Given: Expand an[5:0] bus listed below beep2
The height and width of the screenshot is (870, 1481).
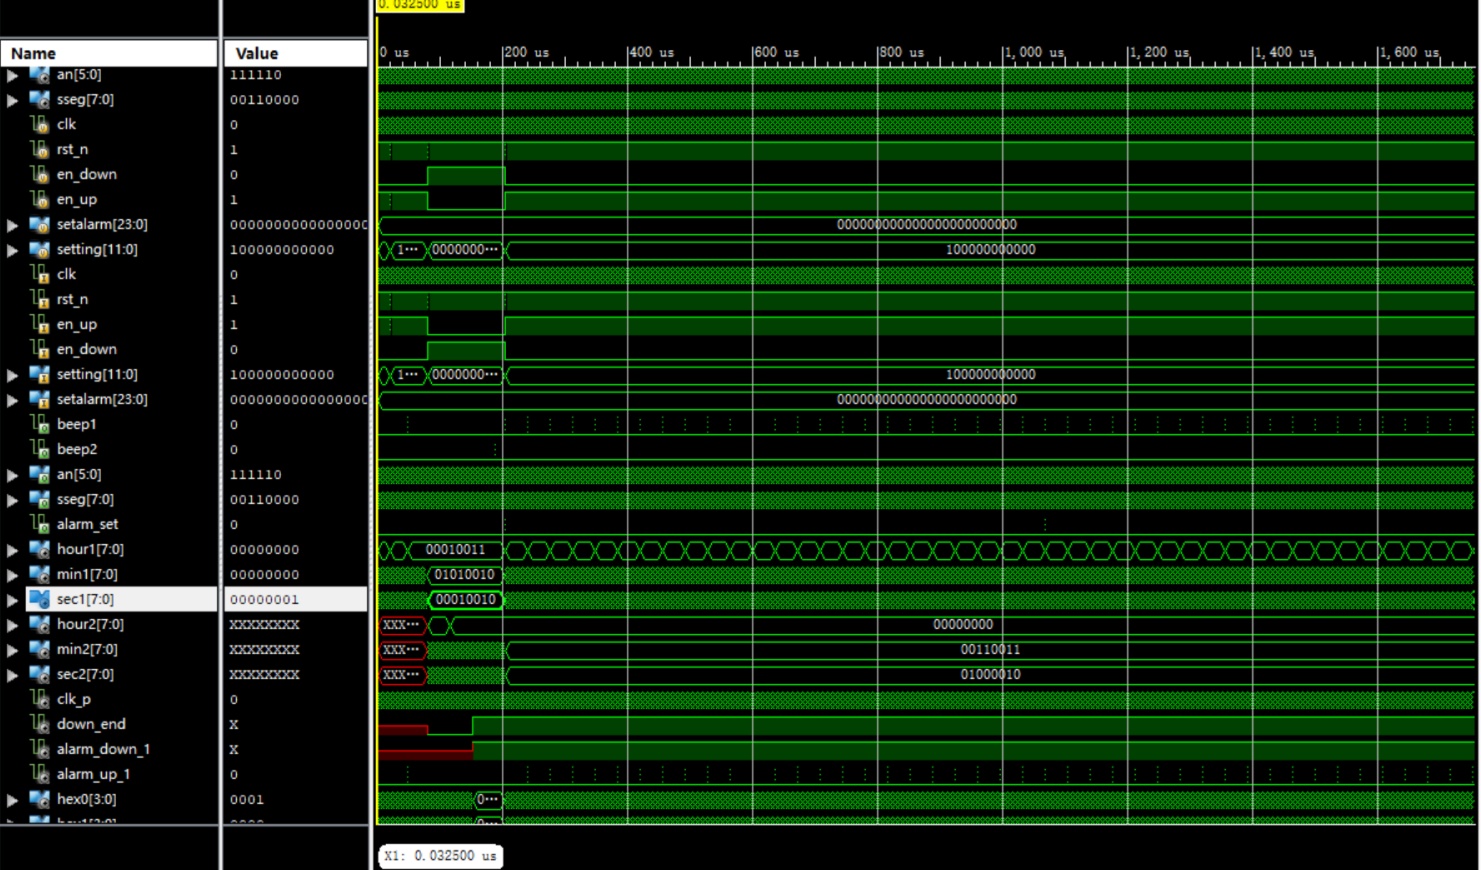Looking at the screenshot, I should click(12, 475).
